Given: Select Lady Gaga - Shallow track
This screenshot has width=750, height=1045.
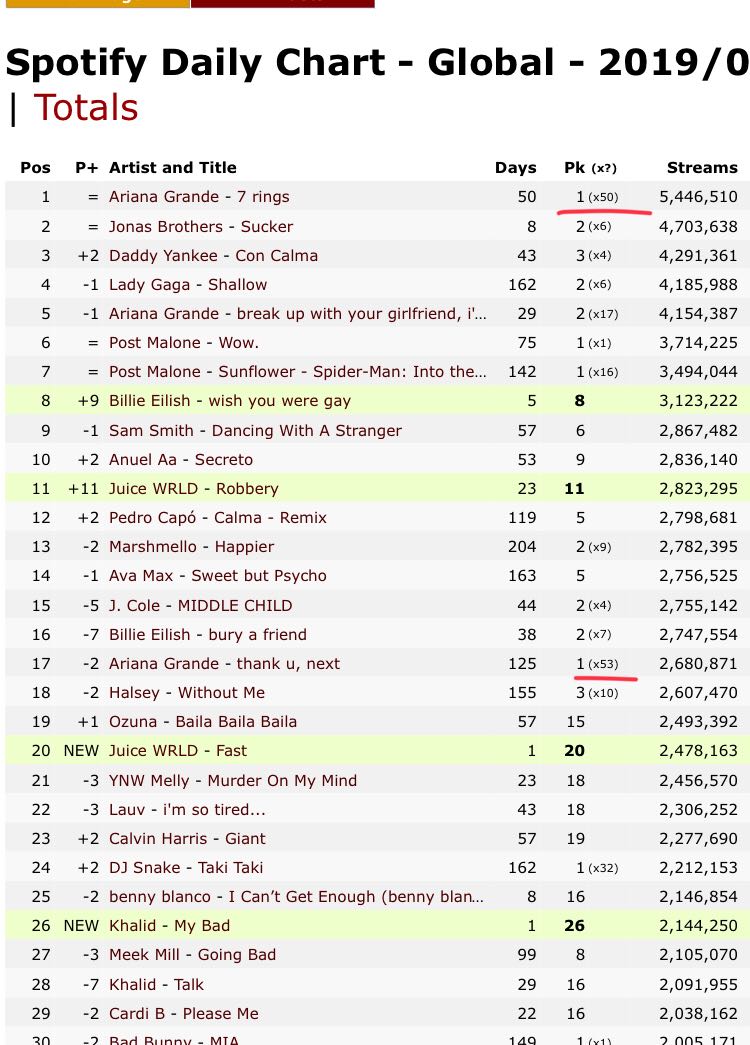Looking at the screenshot, I should (x=188, y=285).
